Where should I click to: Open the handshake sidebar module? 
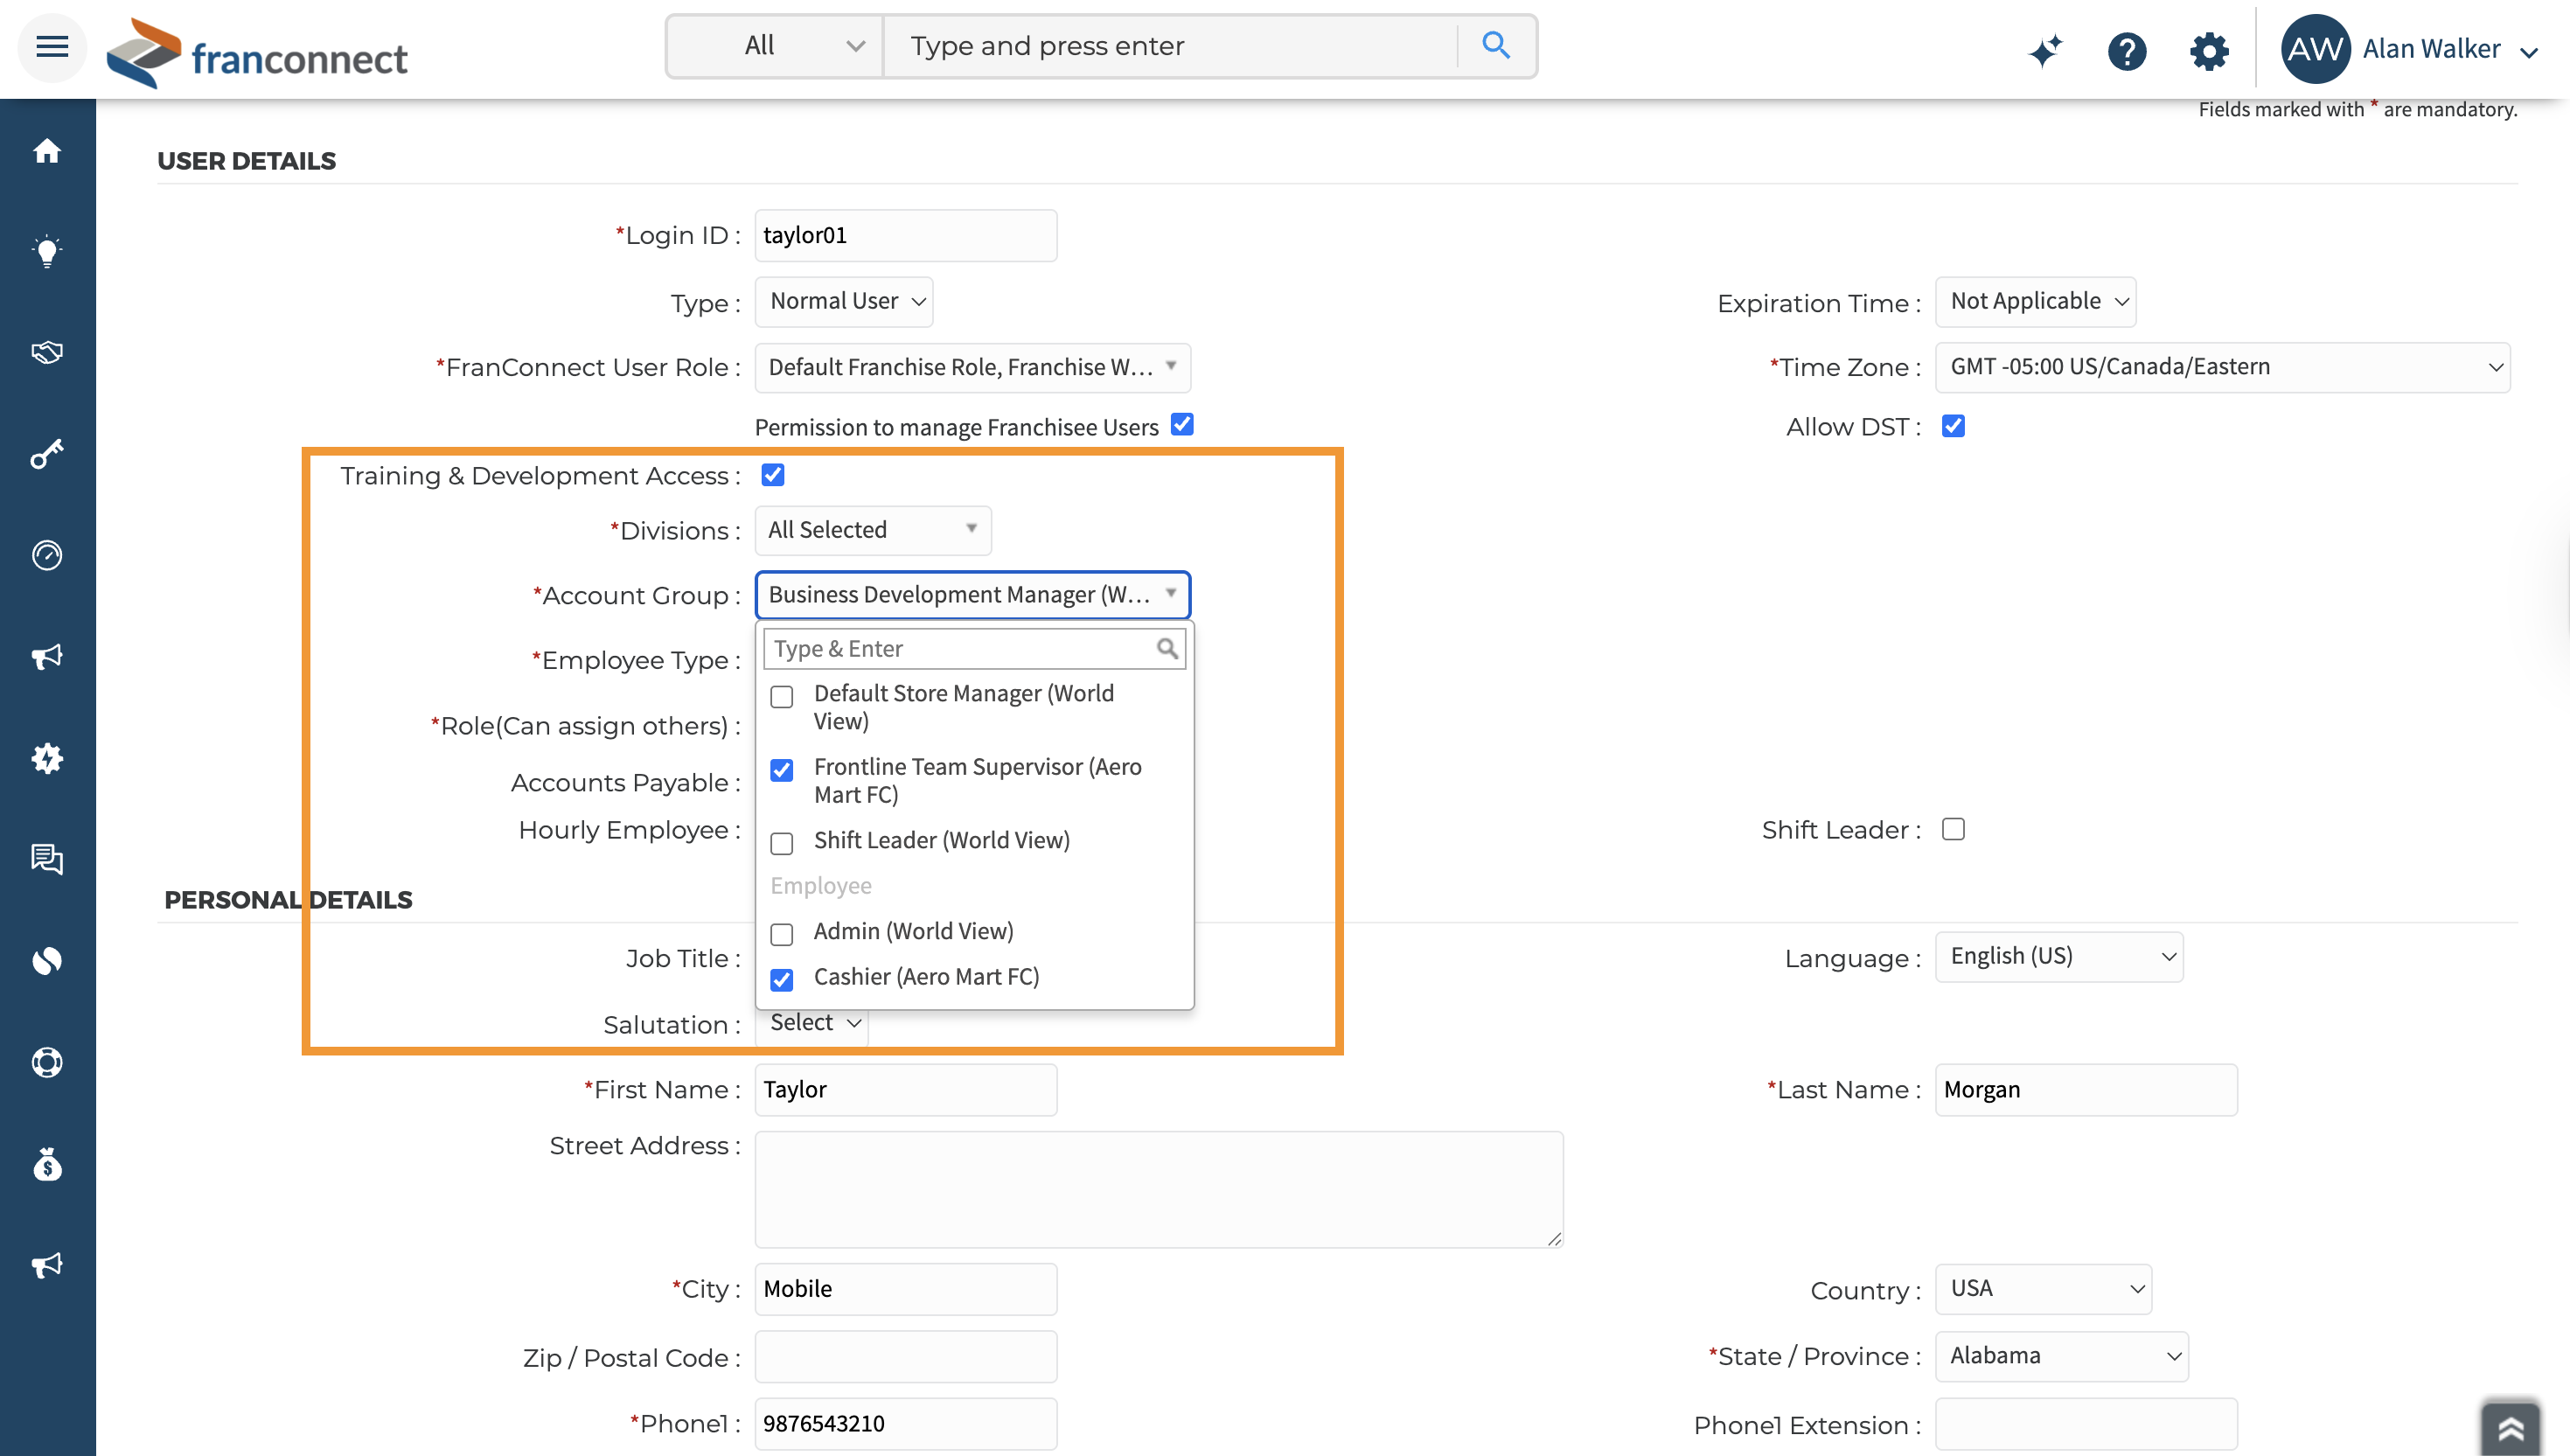coord(47,352)
